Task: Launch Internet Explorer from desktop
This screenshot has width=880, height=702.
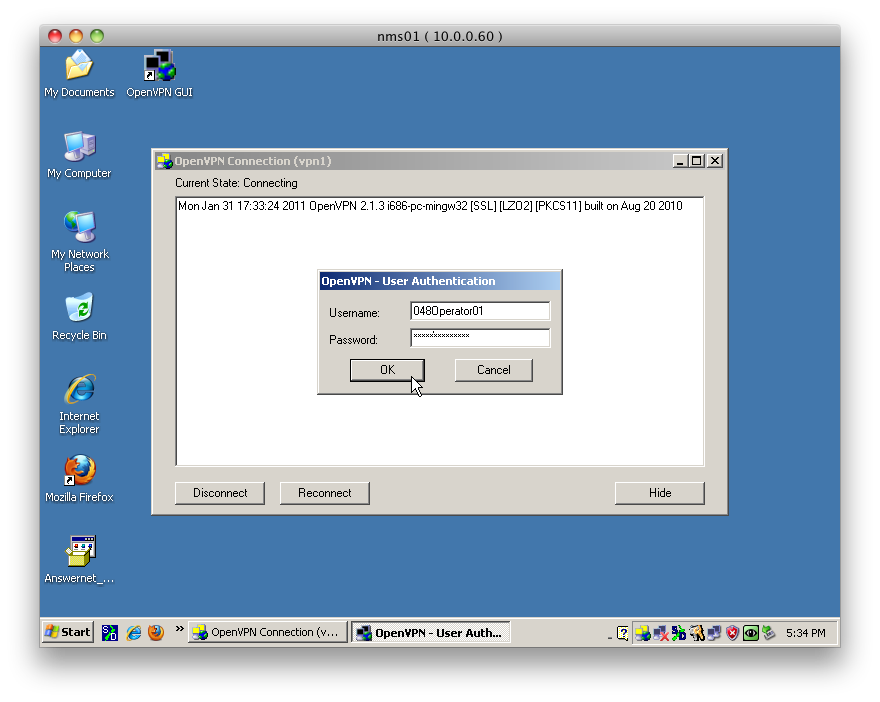Action: [79, 405]
